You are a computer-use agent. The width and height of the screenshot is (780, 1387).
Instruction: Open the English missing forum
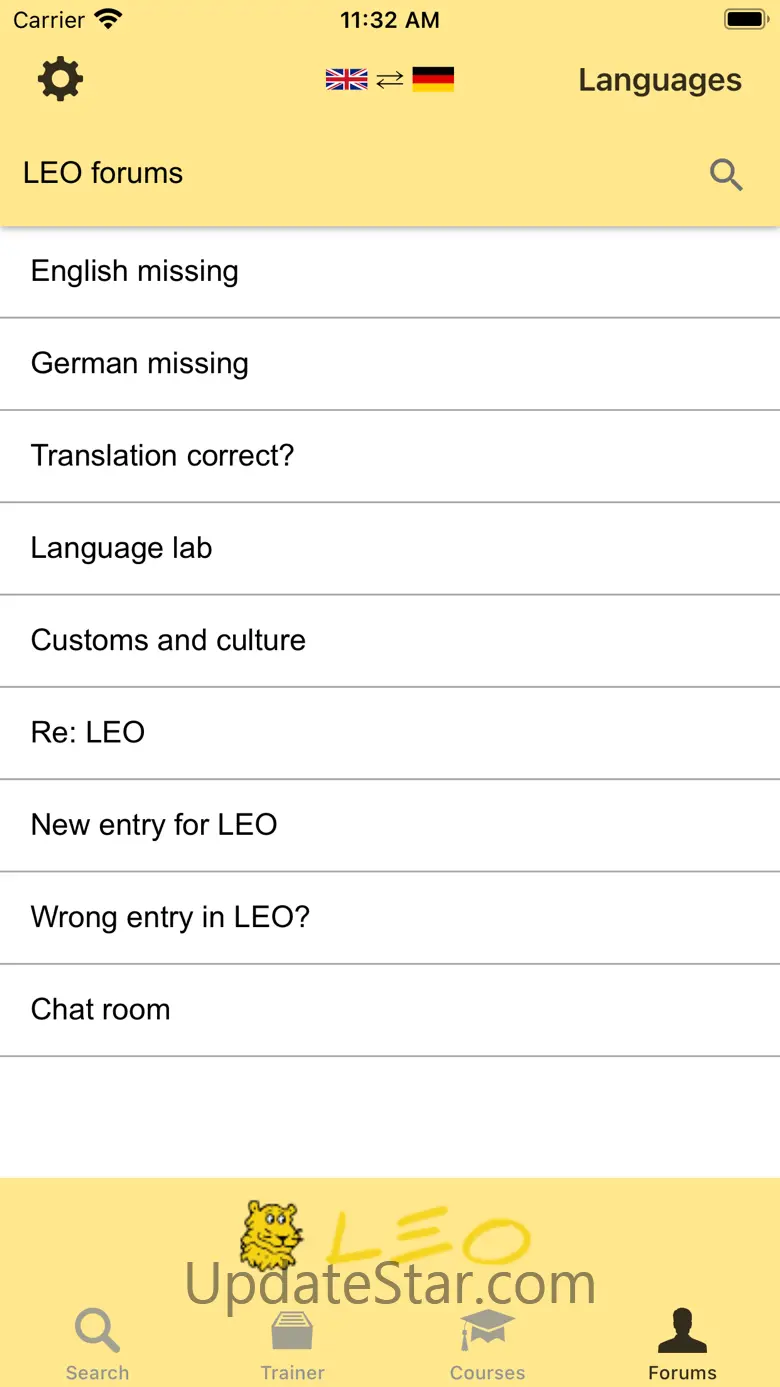(x=390, y=271)
